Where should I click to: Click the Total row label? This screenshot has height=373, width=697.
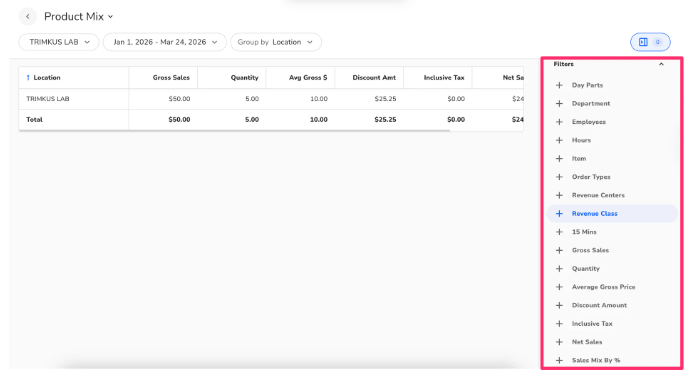pyautogui.click(x=34, y=120)
